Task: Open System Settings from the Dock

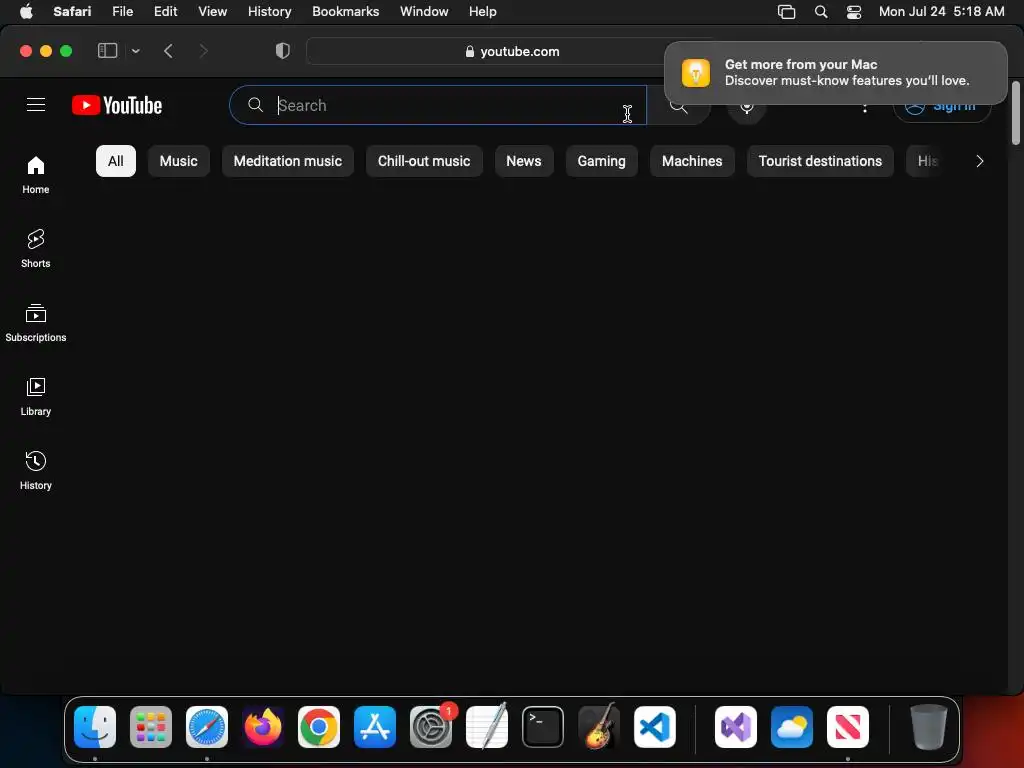Action: pos(431,726)
